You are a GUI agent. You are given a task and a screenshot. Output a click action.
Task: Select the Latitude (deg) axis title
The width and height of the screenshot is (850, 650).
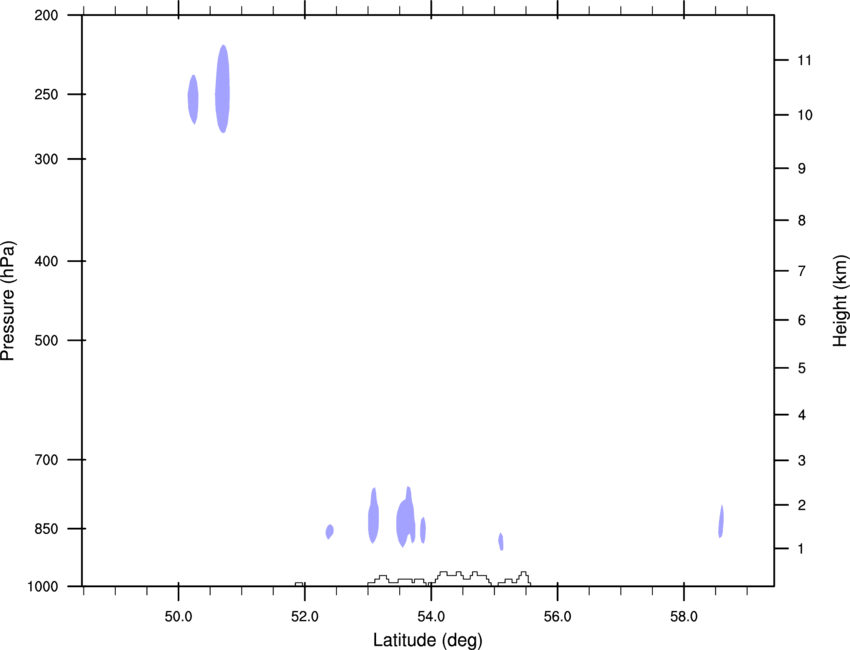pos(428,640)
